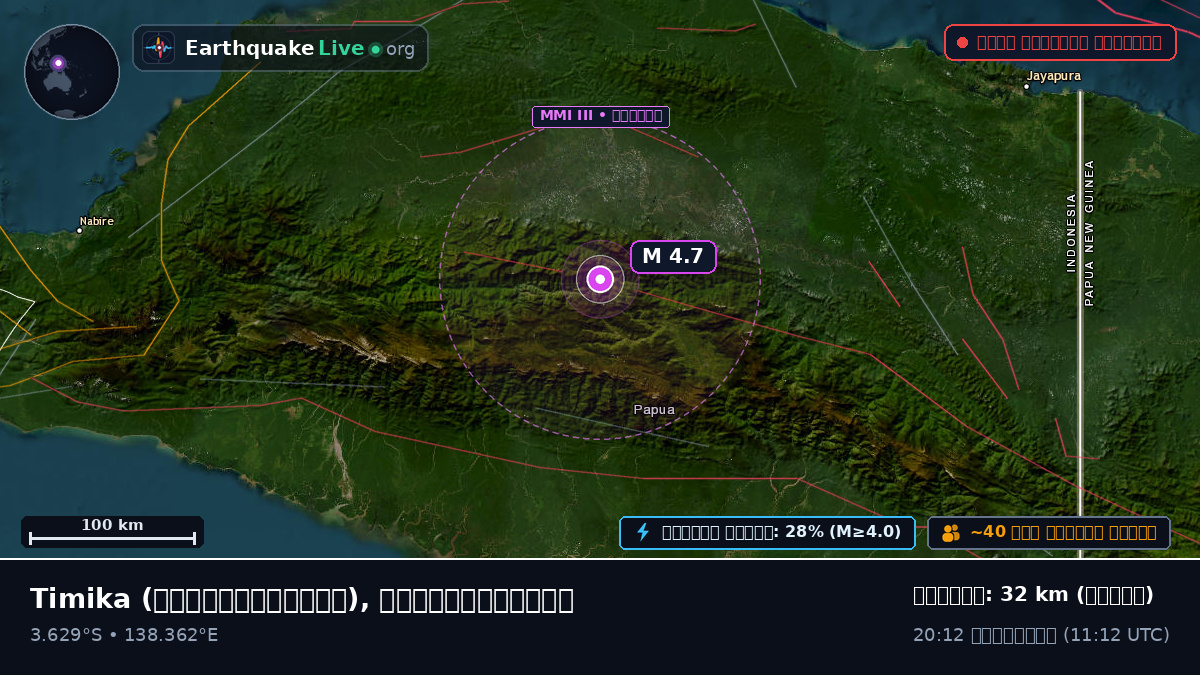The image size is (1200, 675).
Task: Click the Nabire city dot
Action: (x=80, y=231)
